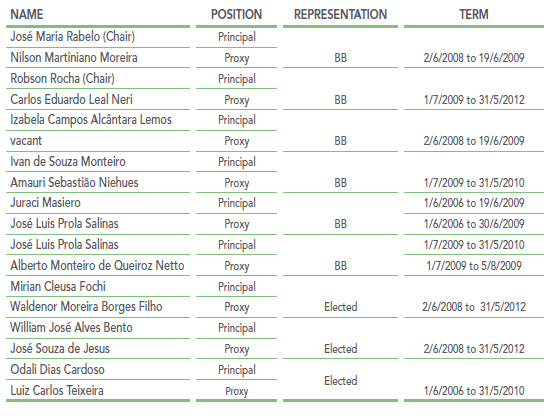Click Juraci Masiero name cell
Viewport: 553px width, 416px height.
[x=45, y=202]
